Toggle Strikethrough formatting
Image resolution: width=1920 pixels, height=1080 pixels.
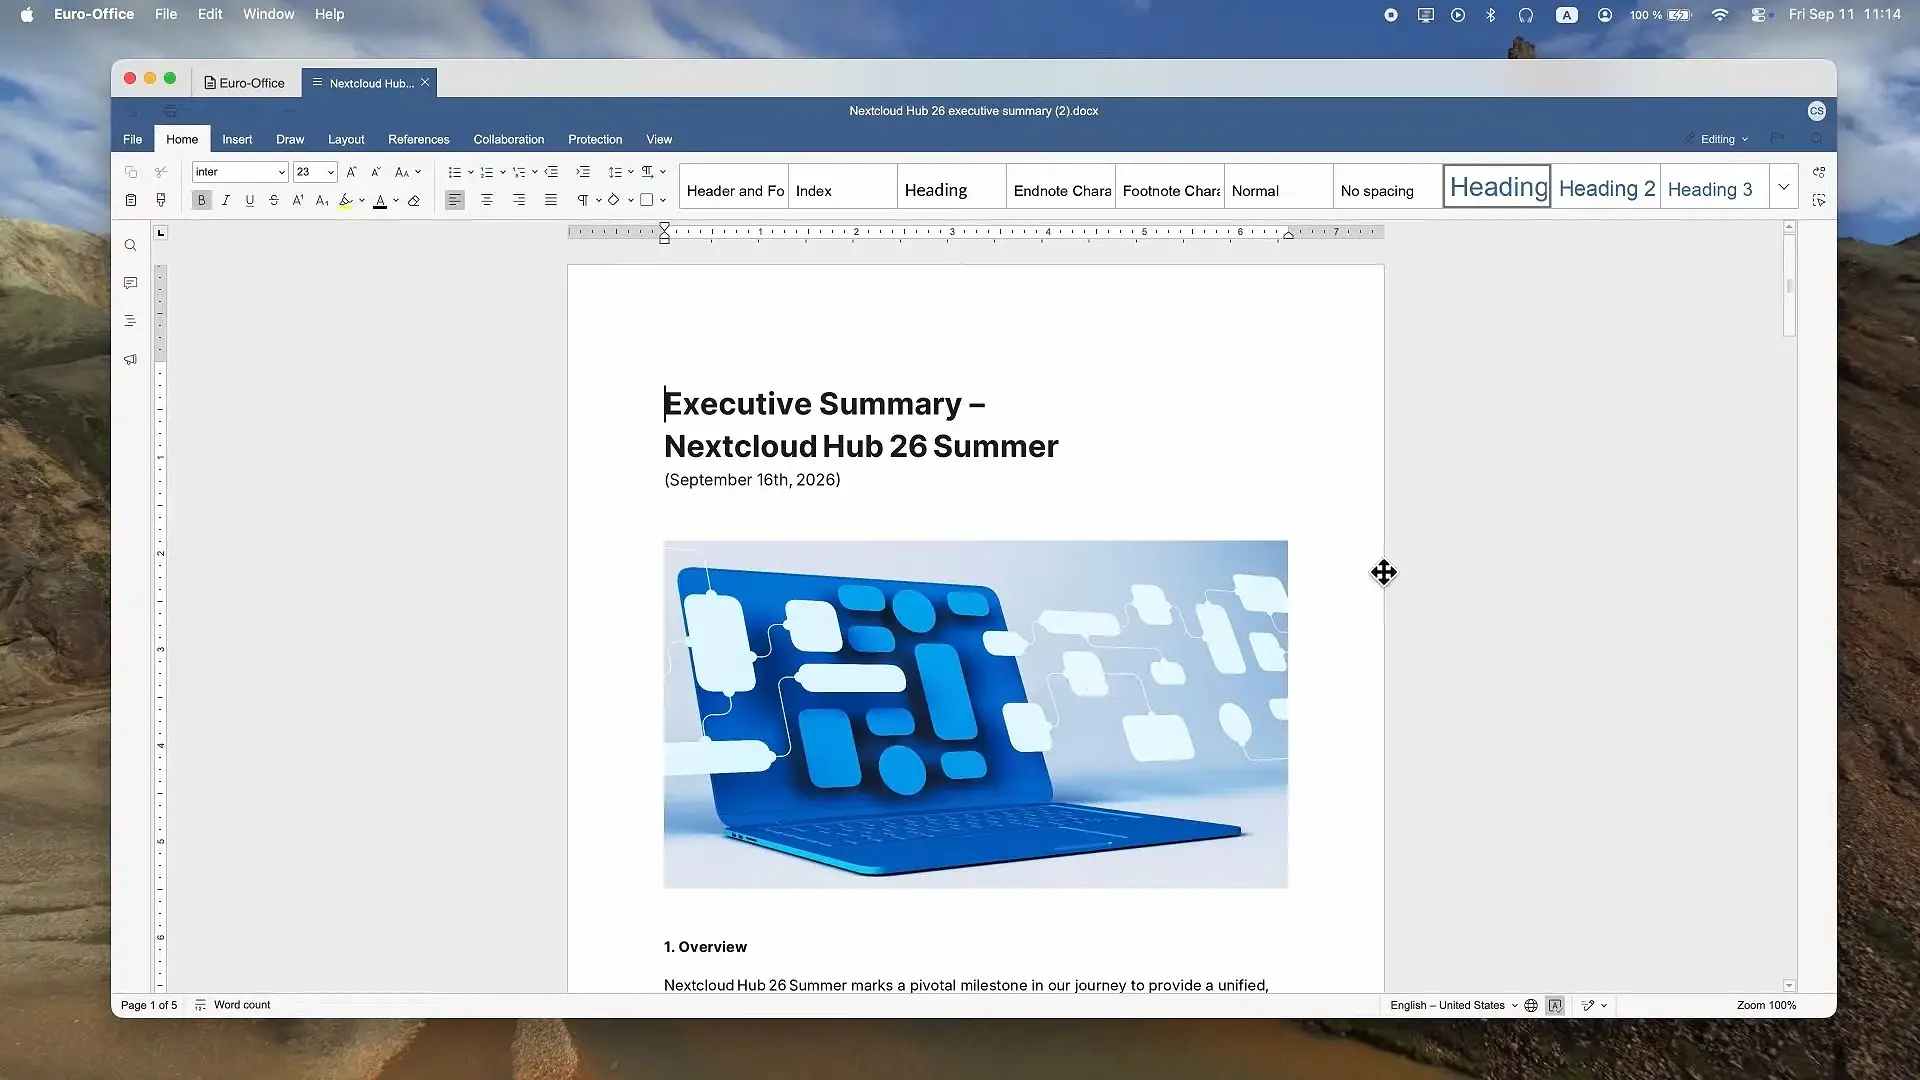point(274,200)
